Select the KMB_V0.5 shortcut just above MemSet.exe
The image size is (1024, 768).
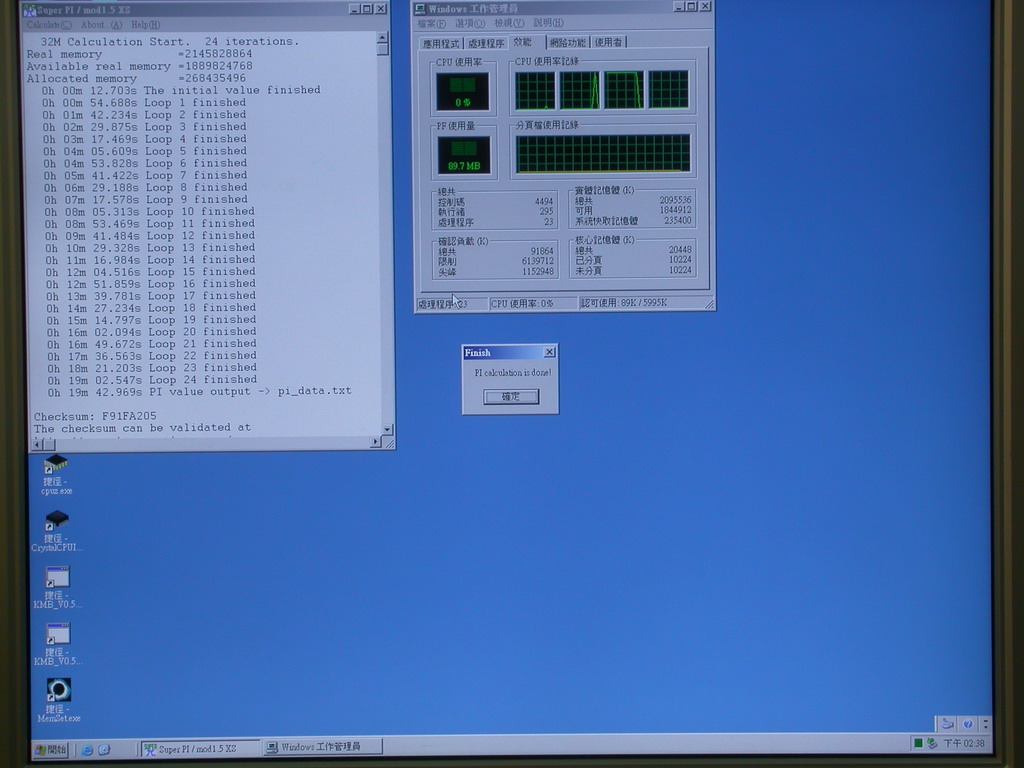click(57, 643)
